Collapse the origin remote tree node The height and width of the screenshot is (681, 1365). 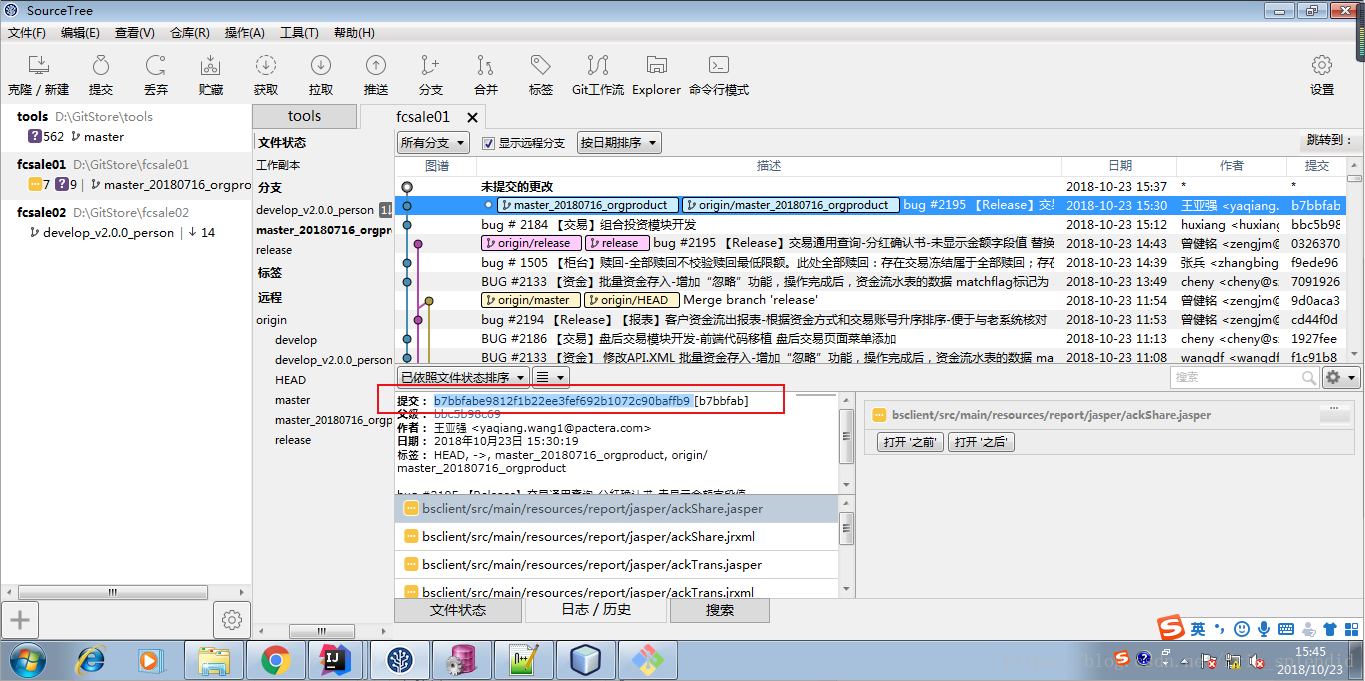(x=271, y=320)
